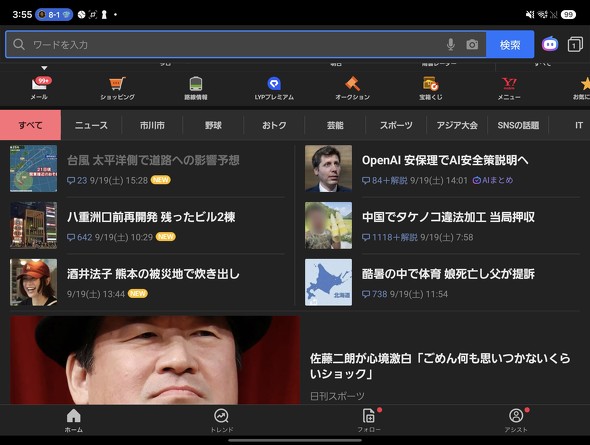Go to Home (ホーム) in bottom bar
The width and height of the screenshot is (590, 445).
click(x=74, y=421)
